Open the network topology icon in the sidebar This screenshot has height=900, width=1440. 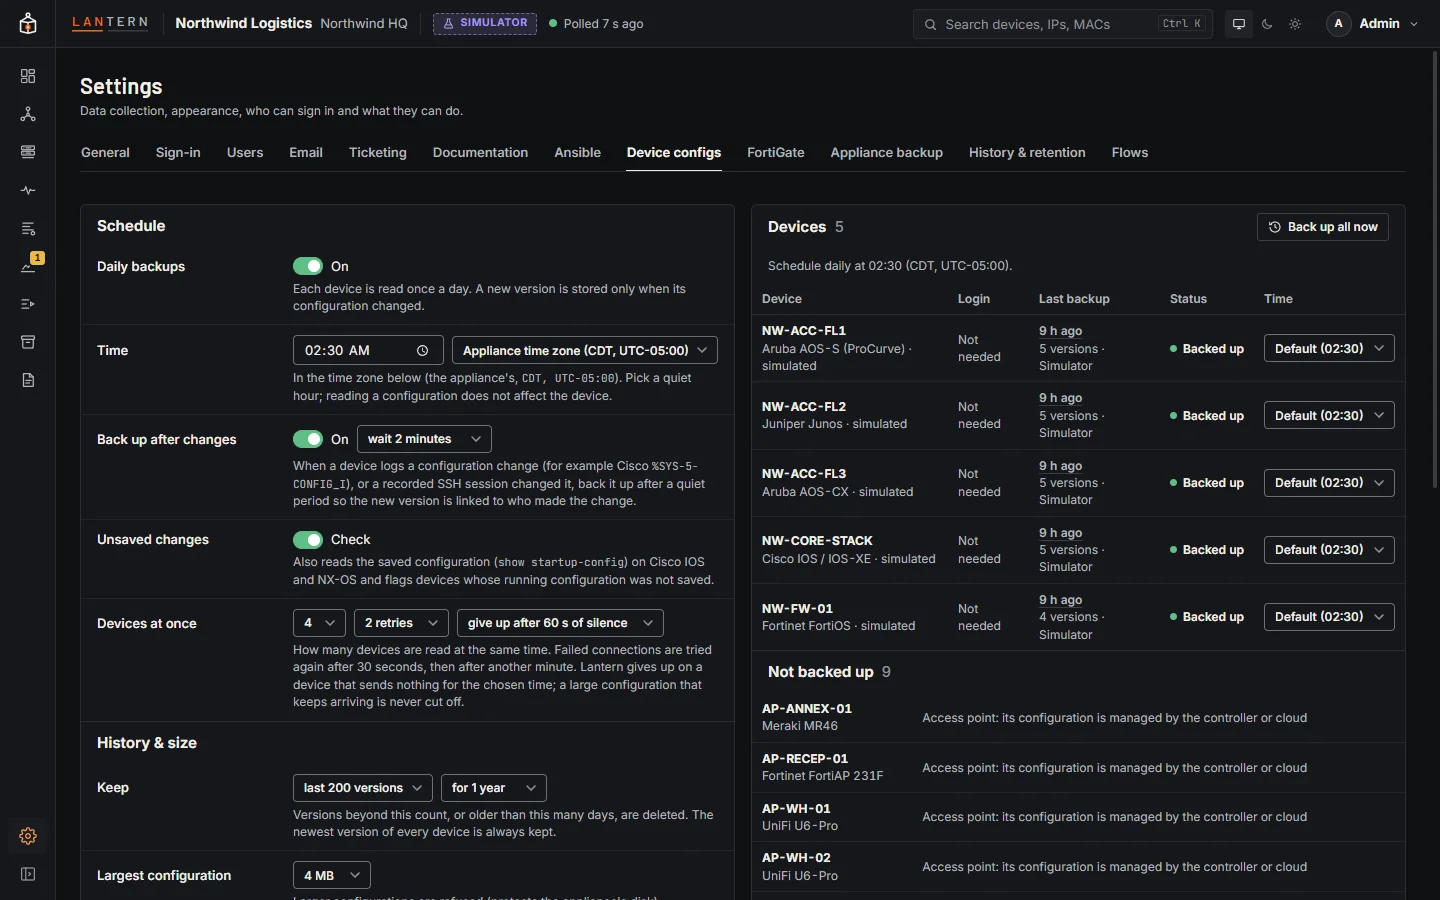pyautogui.click(x=28, y=114)
